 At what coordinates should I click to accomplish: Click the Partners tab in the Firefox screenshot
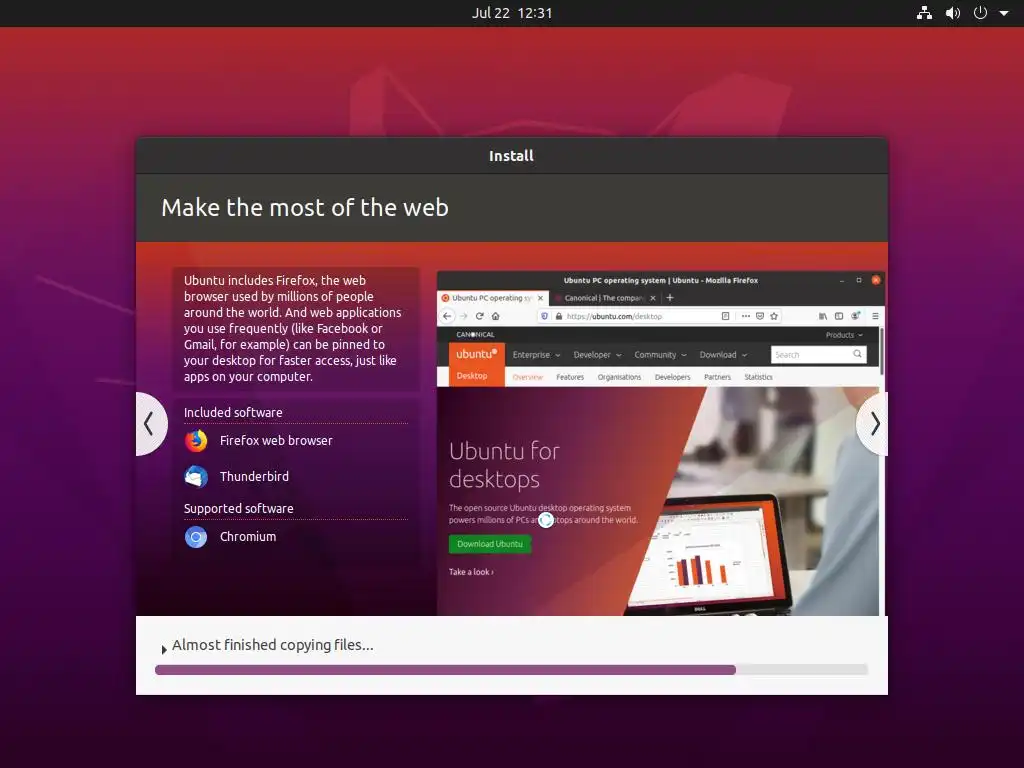717,377
